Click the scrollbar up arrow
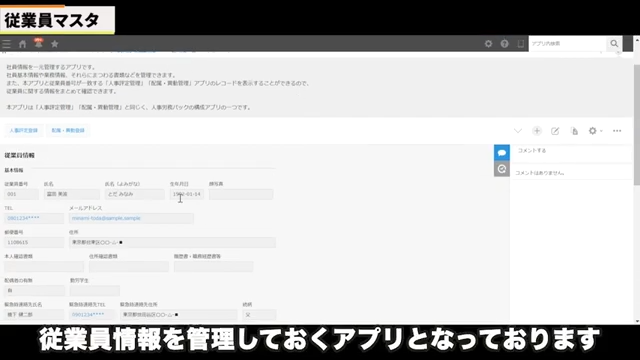 pos(637,40)
